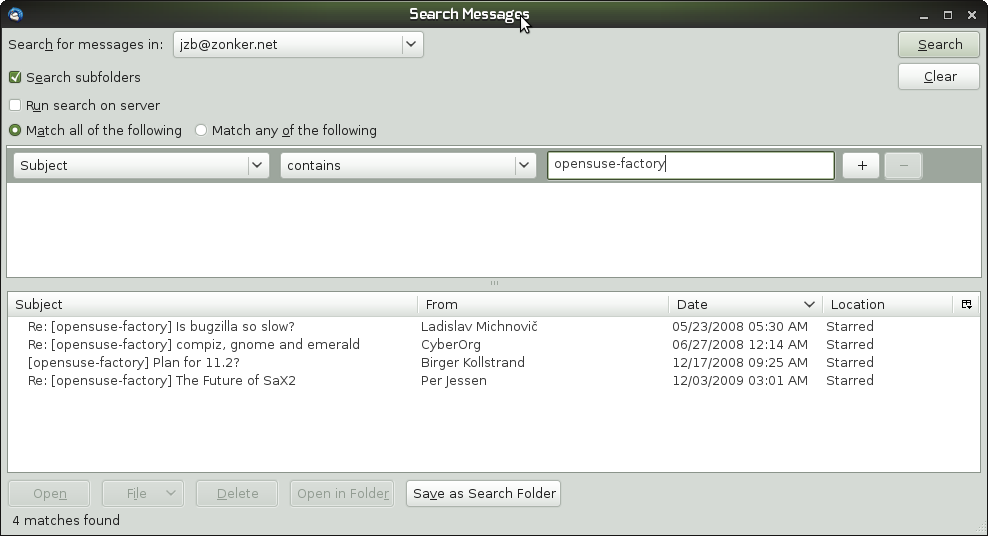Image resolution: width=988 pixels, height=536 pixels.
Task: Select Match any of the following
Action: 201,130
